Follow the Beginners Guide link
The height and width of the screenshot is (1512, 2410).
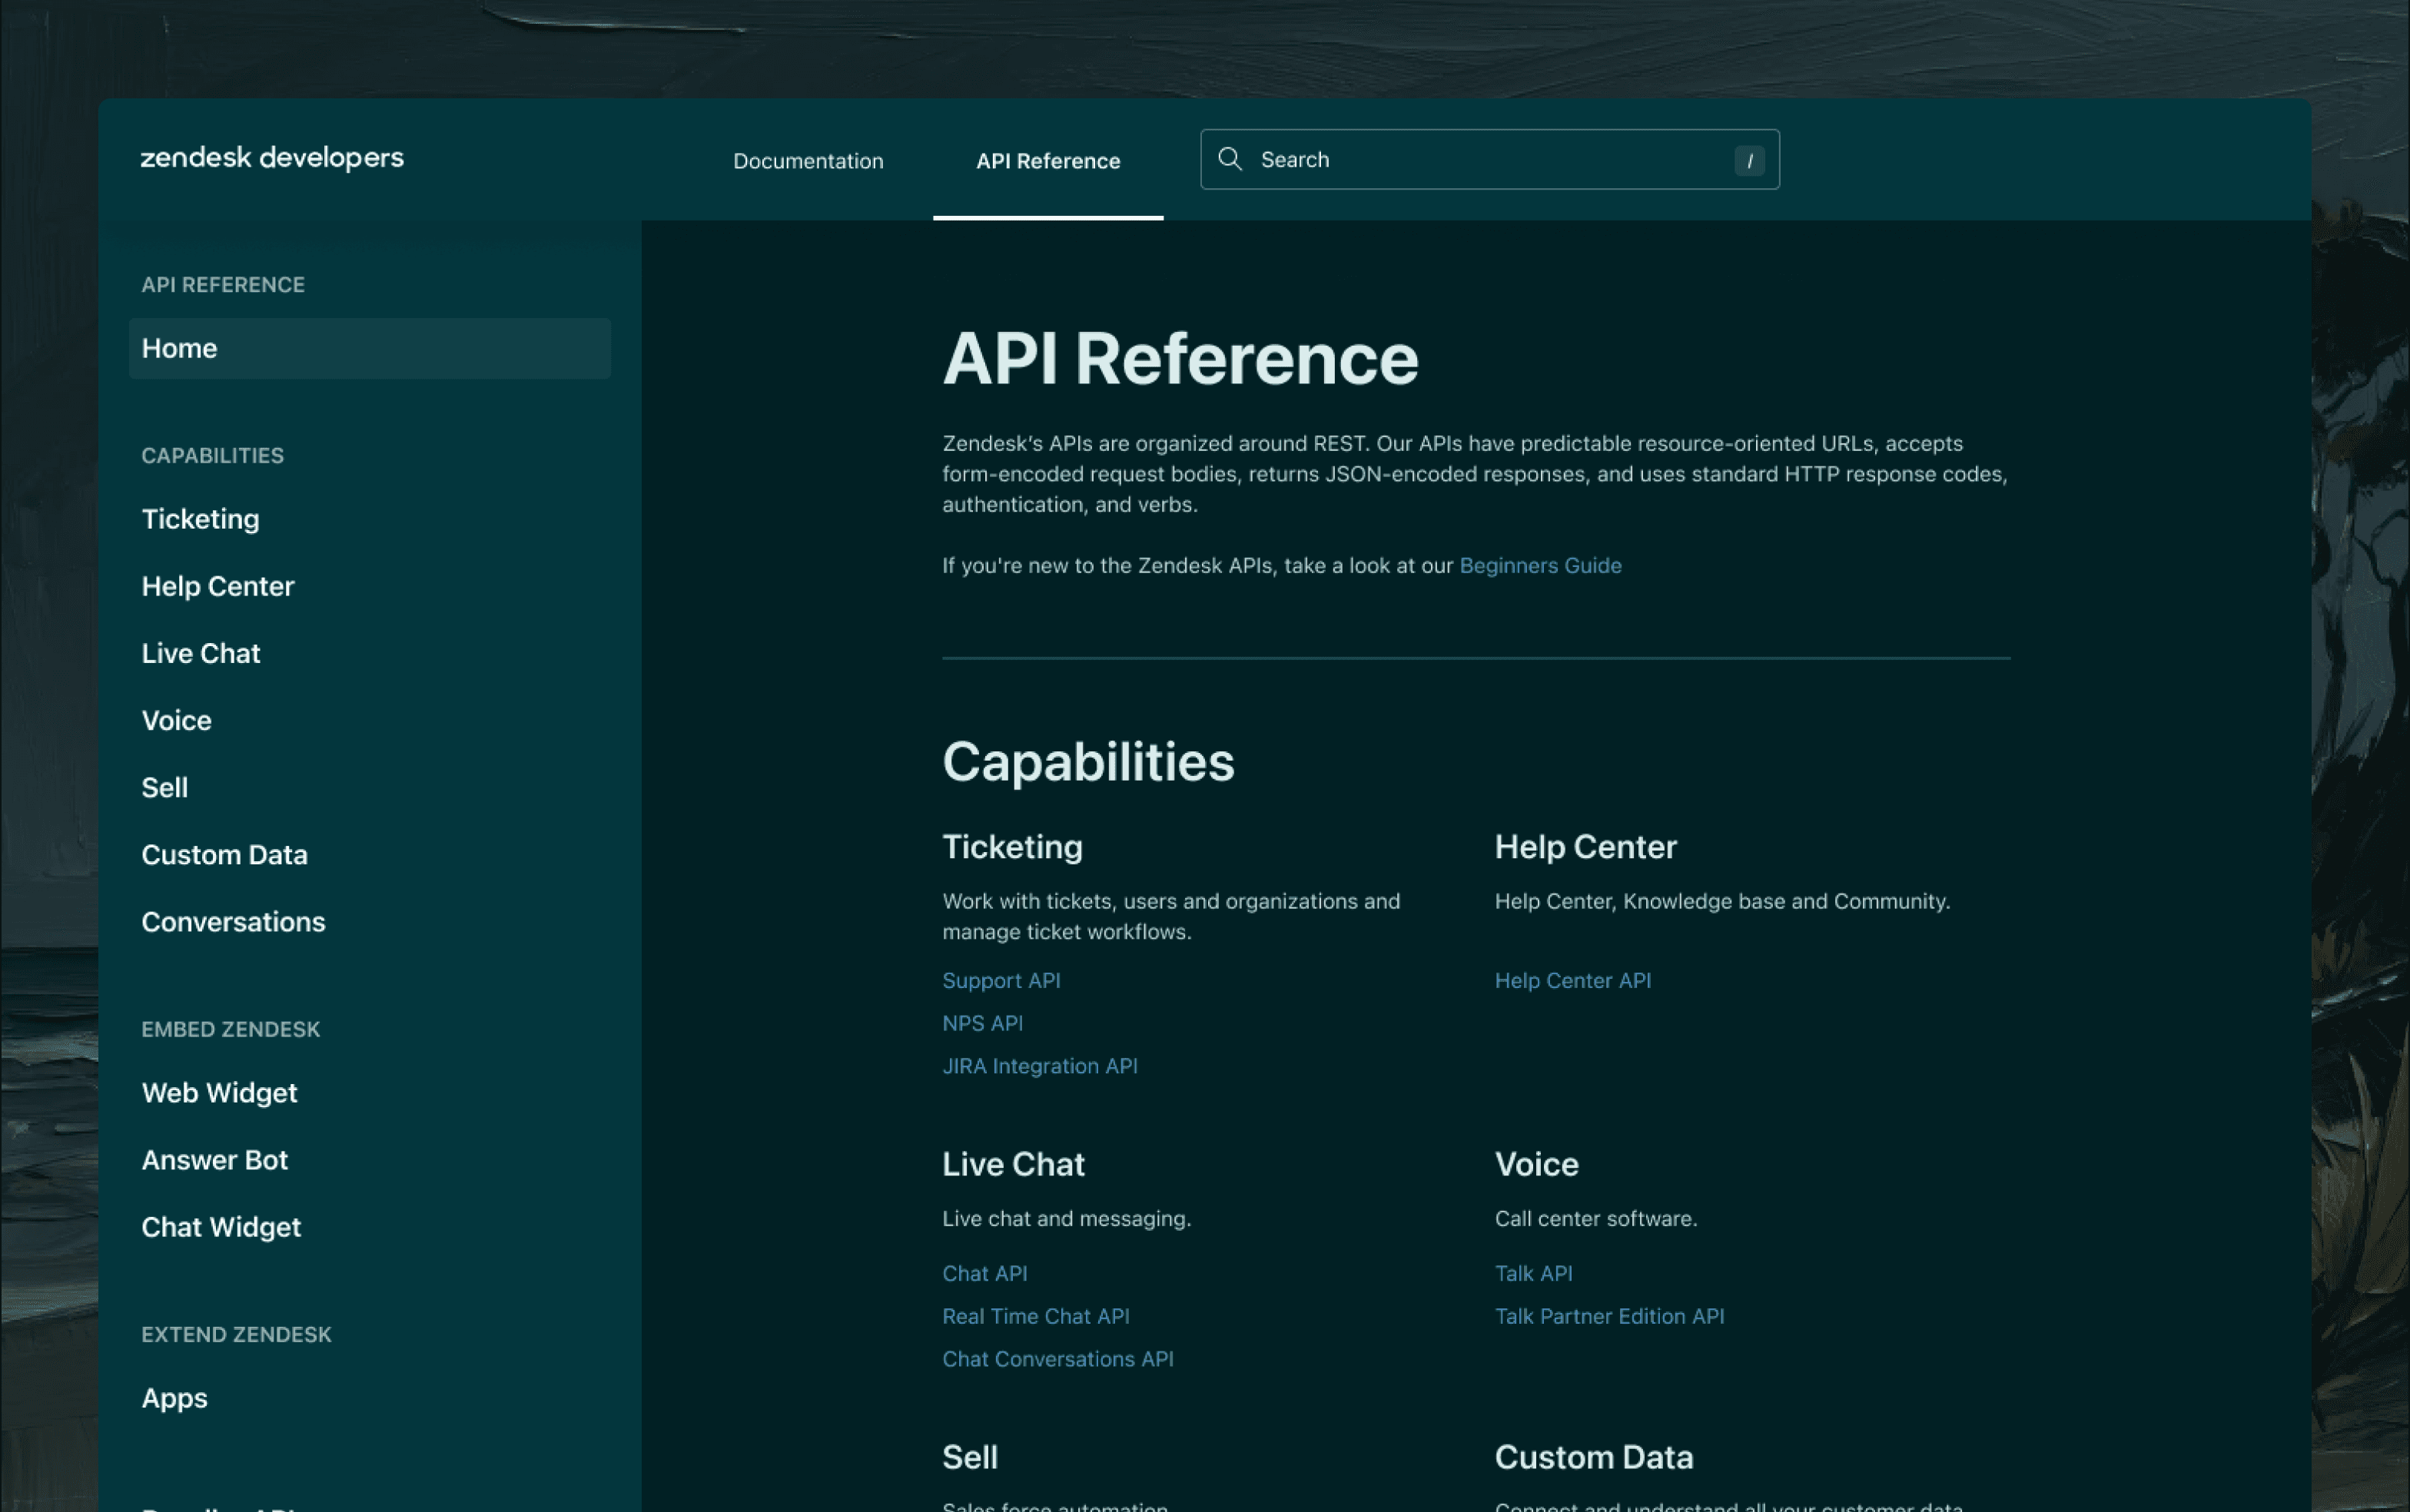(x=1540, y=565)
